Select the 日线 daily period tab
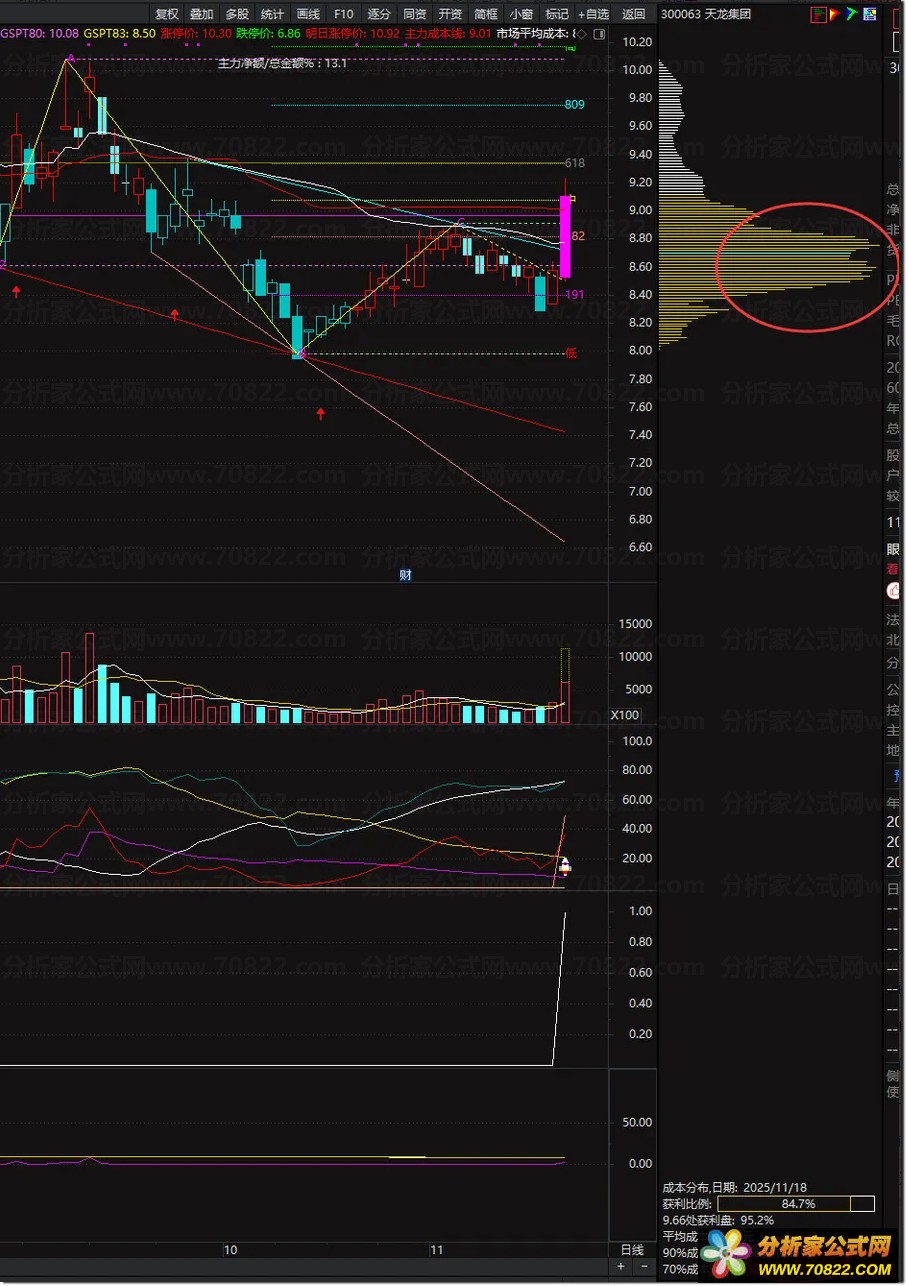This screenshot has width=908, height=1286. (632, 1250)
